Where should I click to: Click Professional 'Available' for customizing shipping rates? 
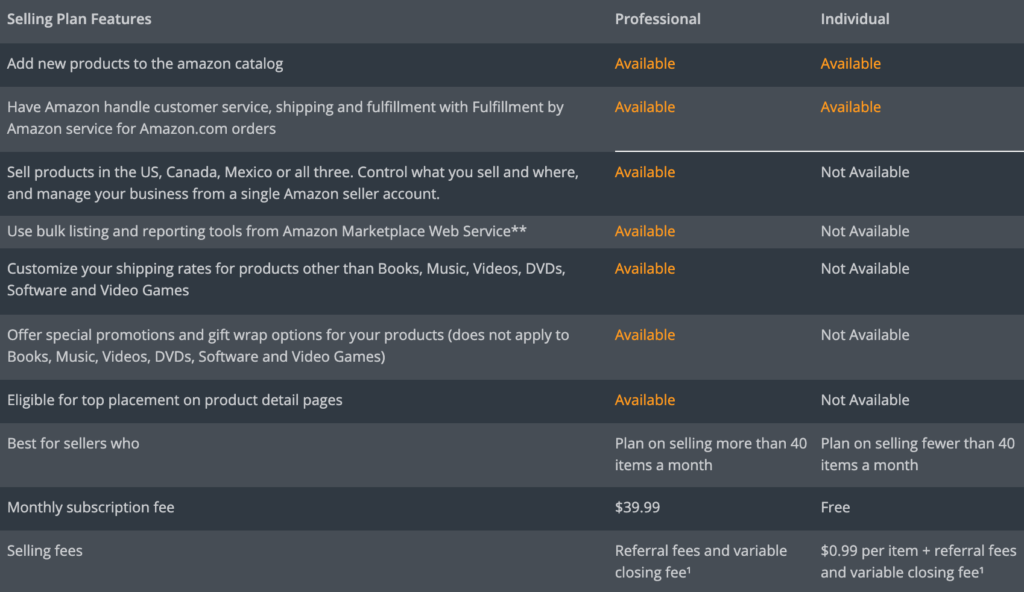(644, 268)
